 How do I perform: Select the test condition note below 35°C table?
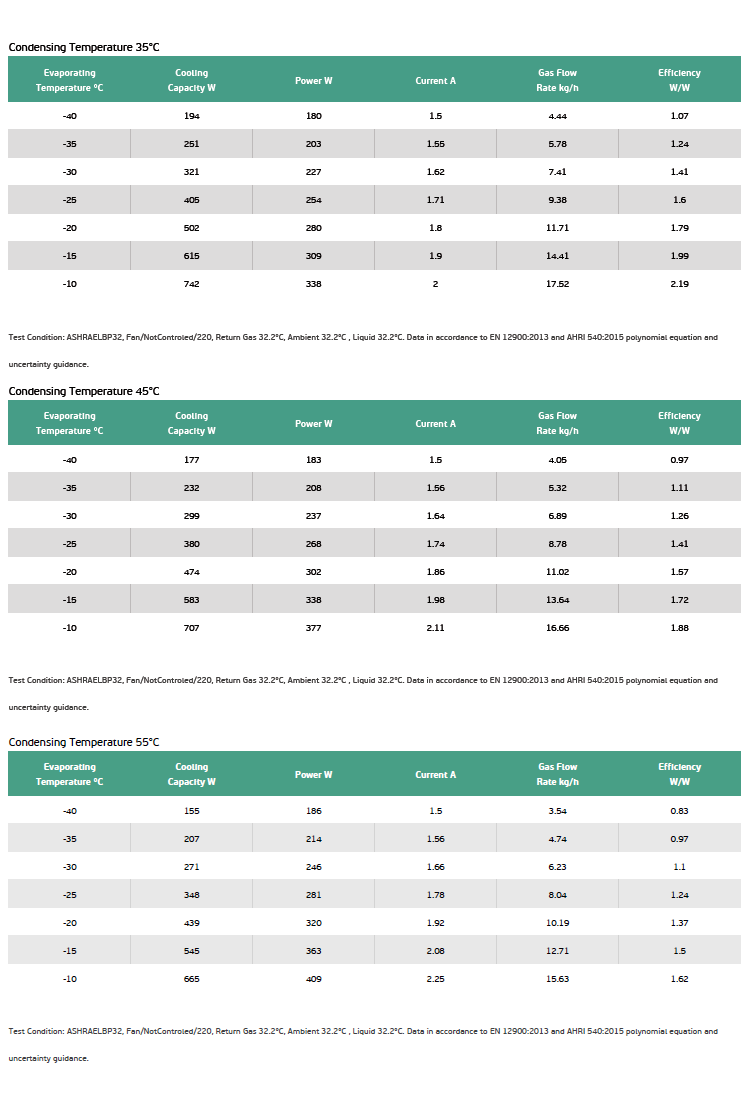point(363,350)
